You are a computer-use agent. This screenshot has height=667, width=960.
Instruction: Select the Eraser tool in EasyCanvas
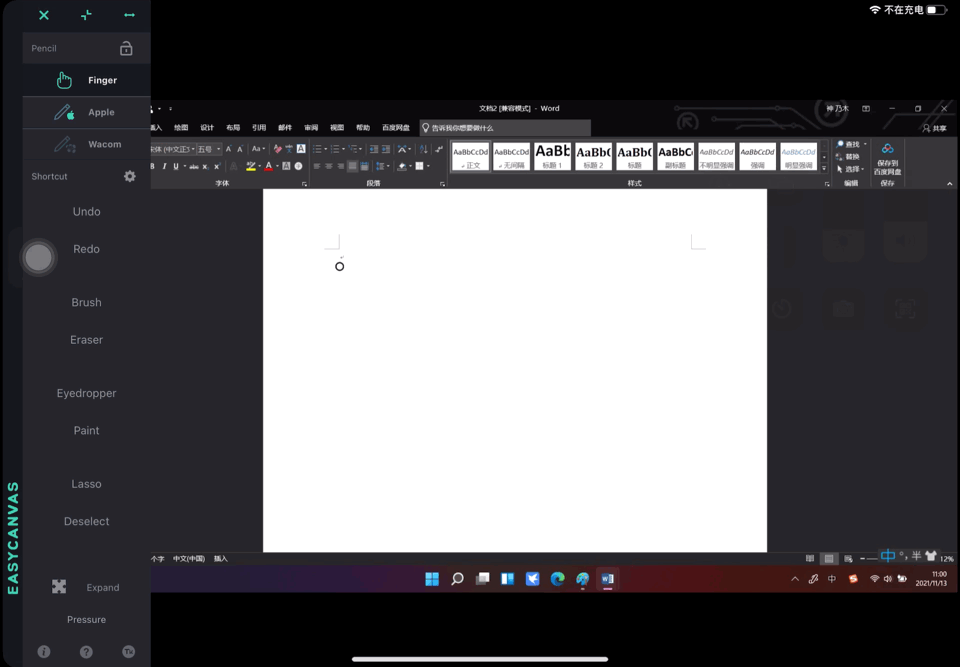(86, 339)
